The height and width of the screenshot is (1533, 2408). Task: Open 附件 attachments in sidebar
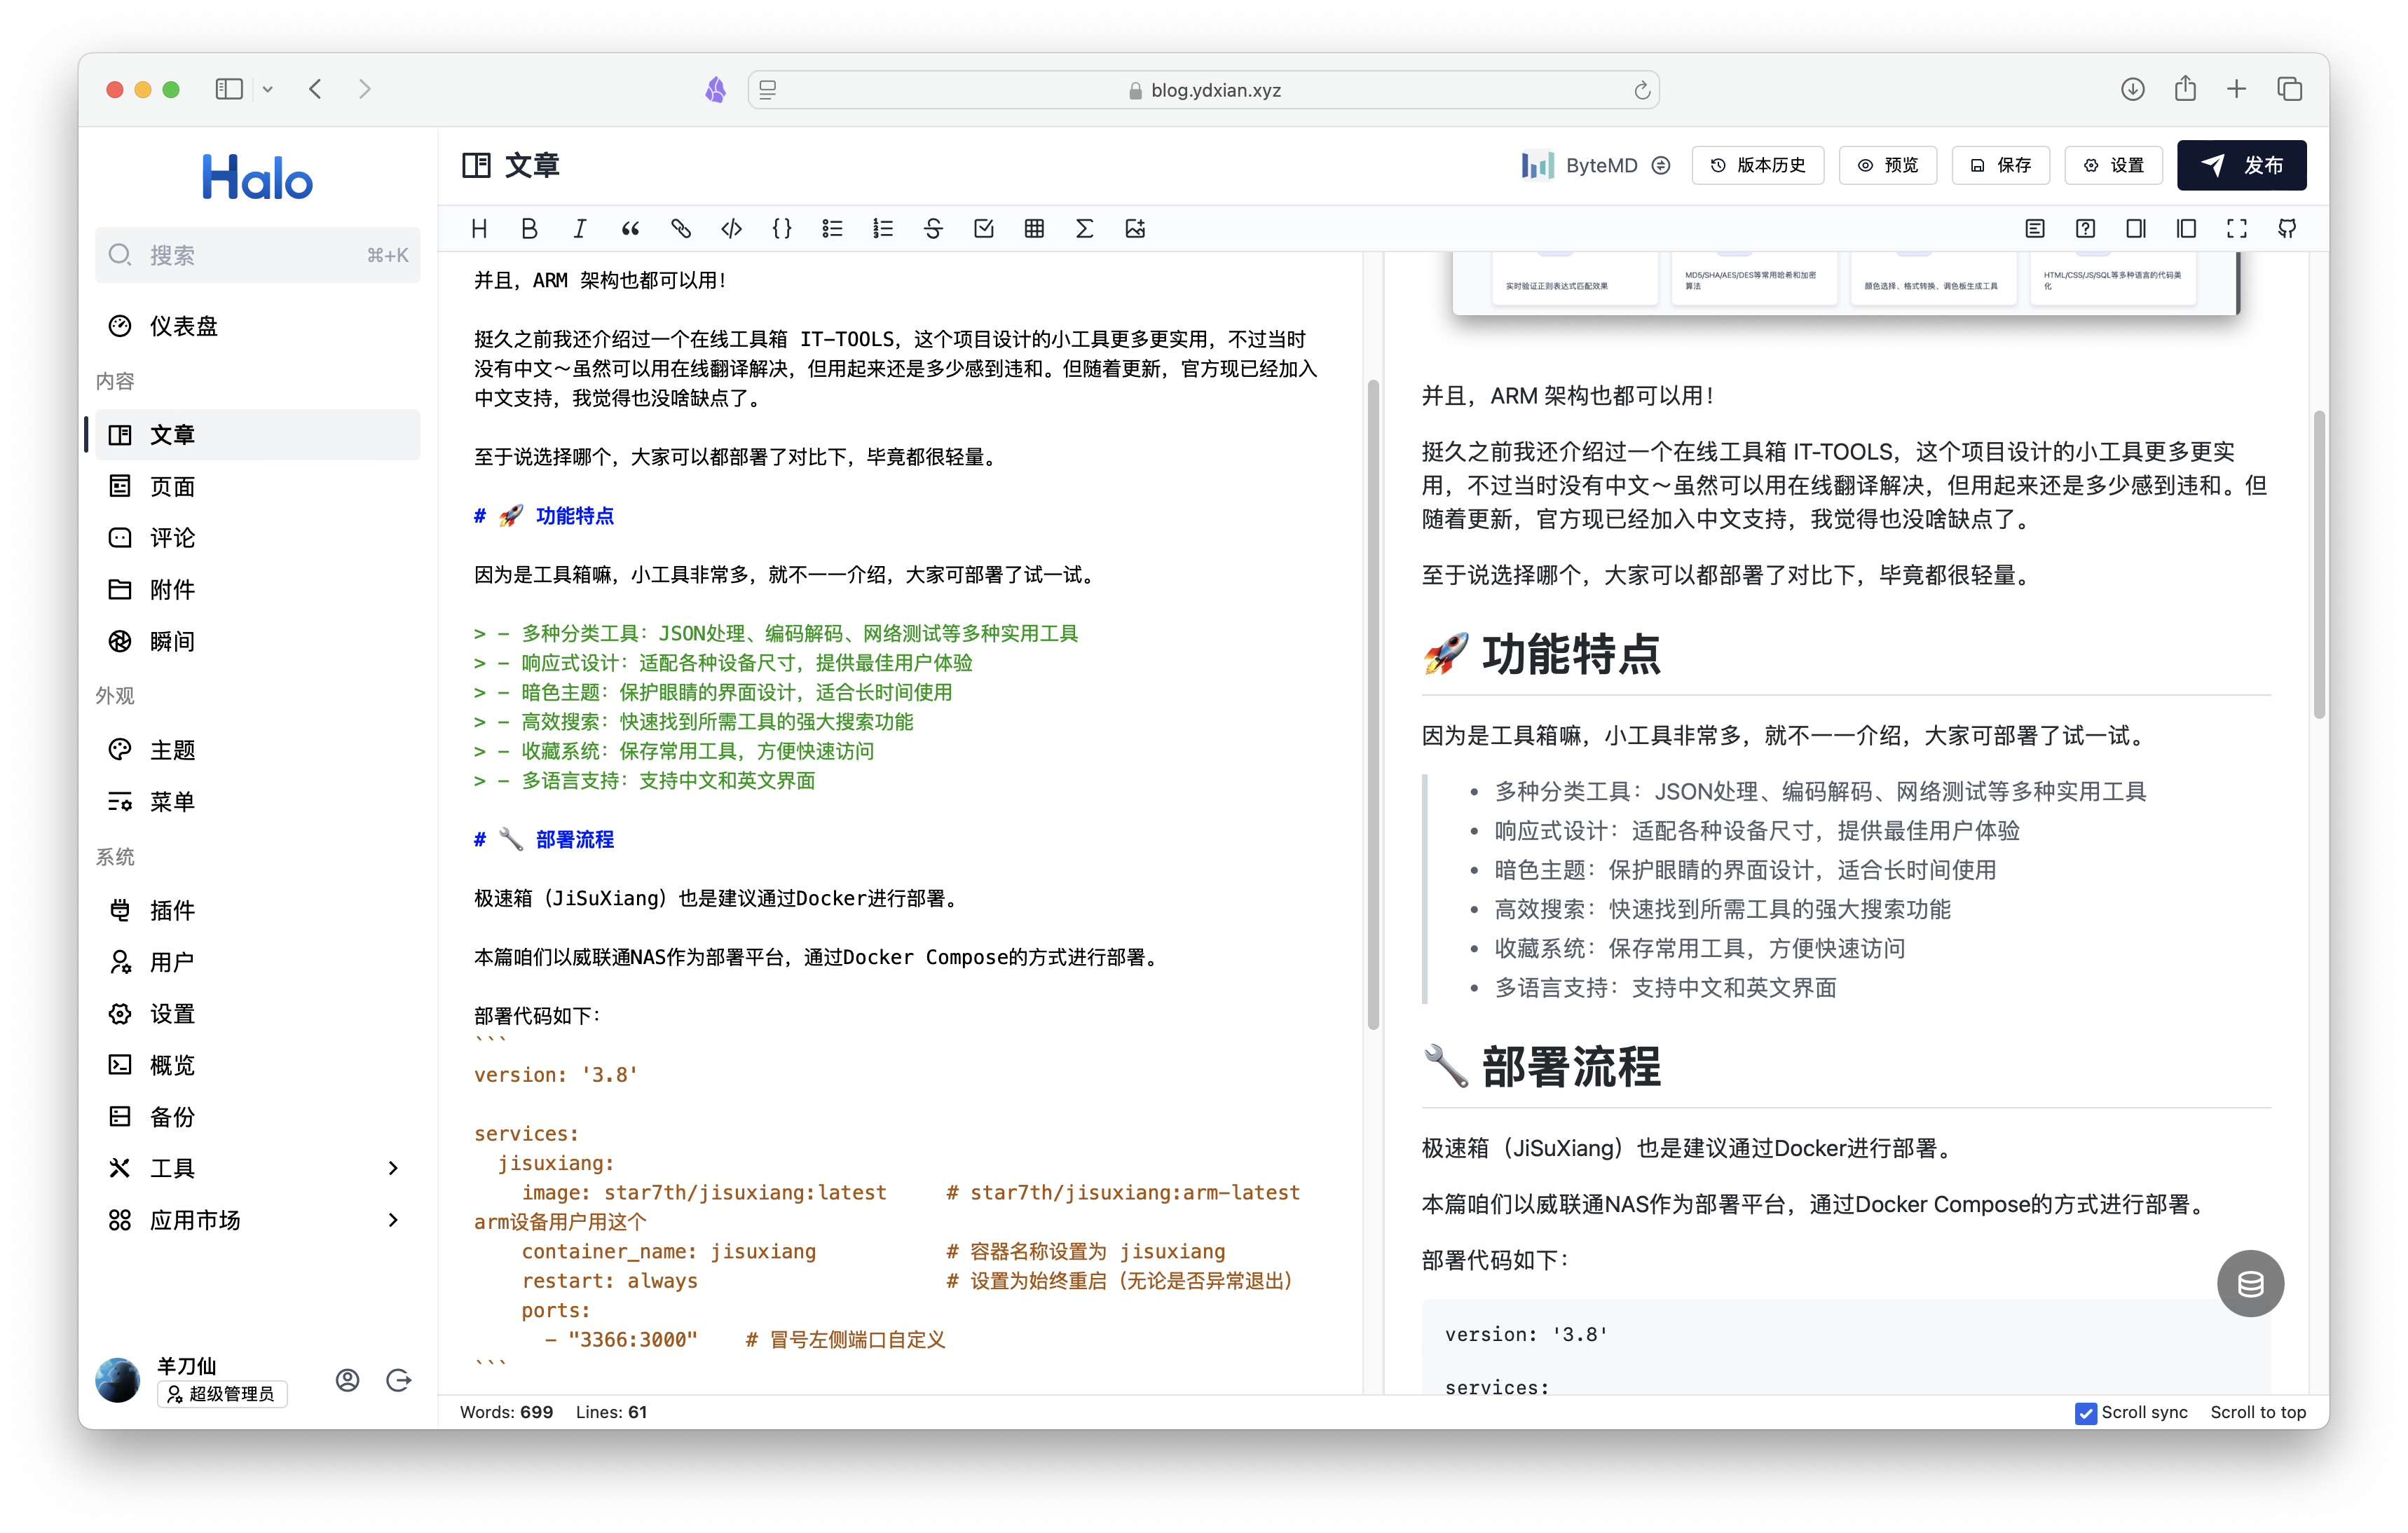(257, 590)
